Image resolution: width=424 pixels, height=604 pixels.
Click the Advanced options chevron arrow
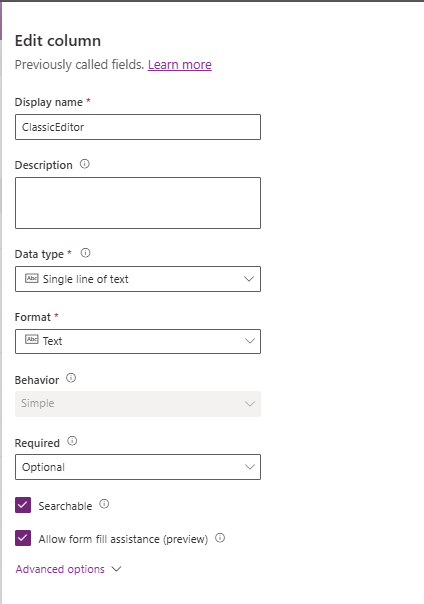[116, 569]
